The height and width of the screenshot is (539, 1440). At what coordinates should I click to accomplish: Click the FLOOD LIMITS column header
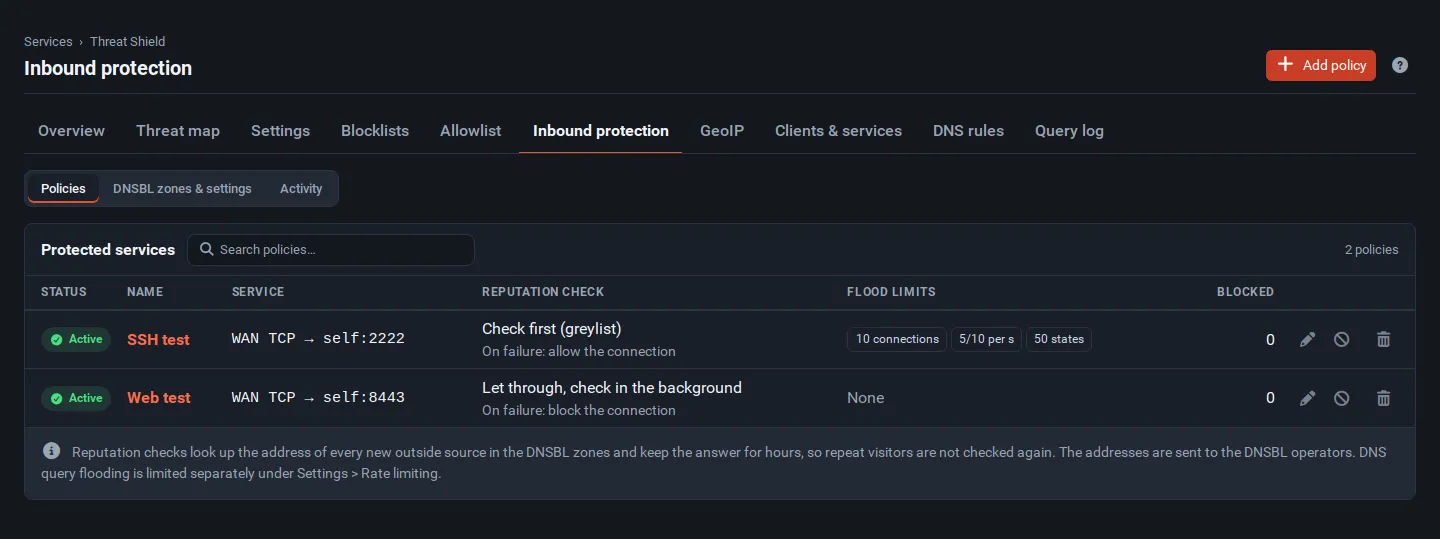(x=891, y=292)
